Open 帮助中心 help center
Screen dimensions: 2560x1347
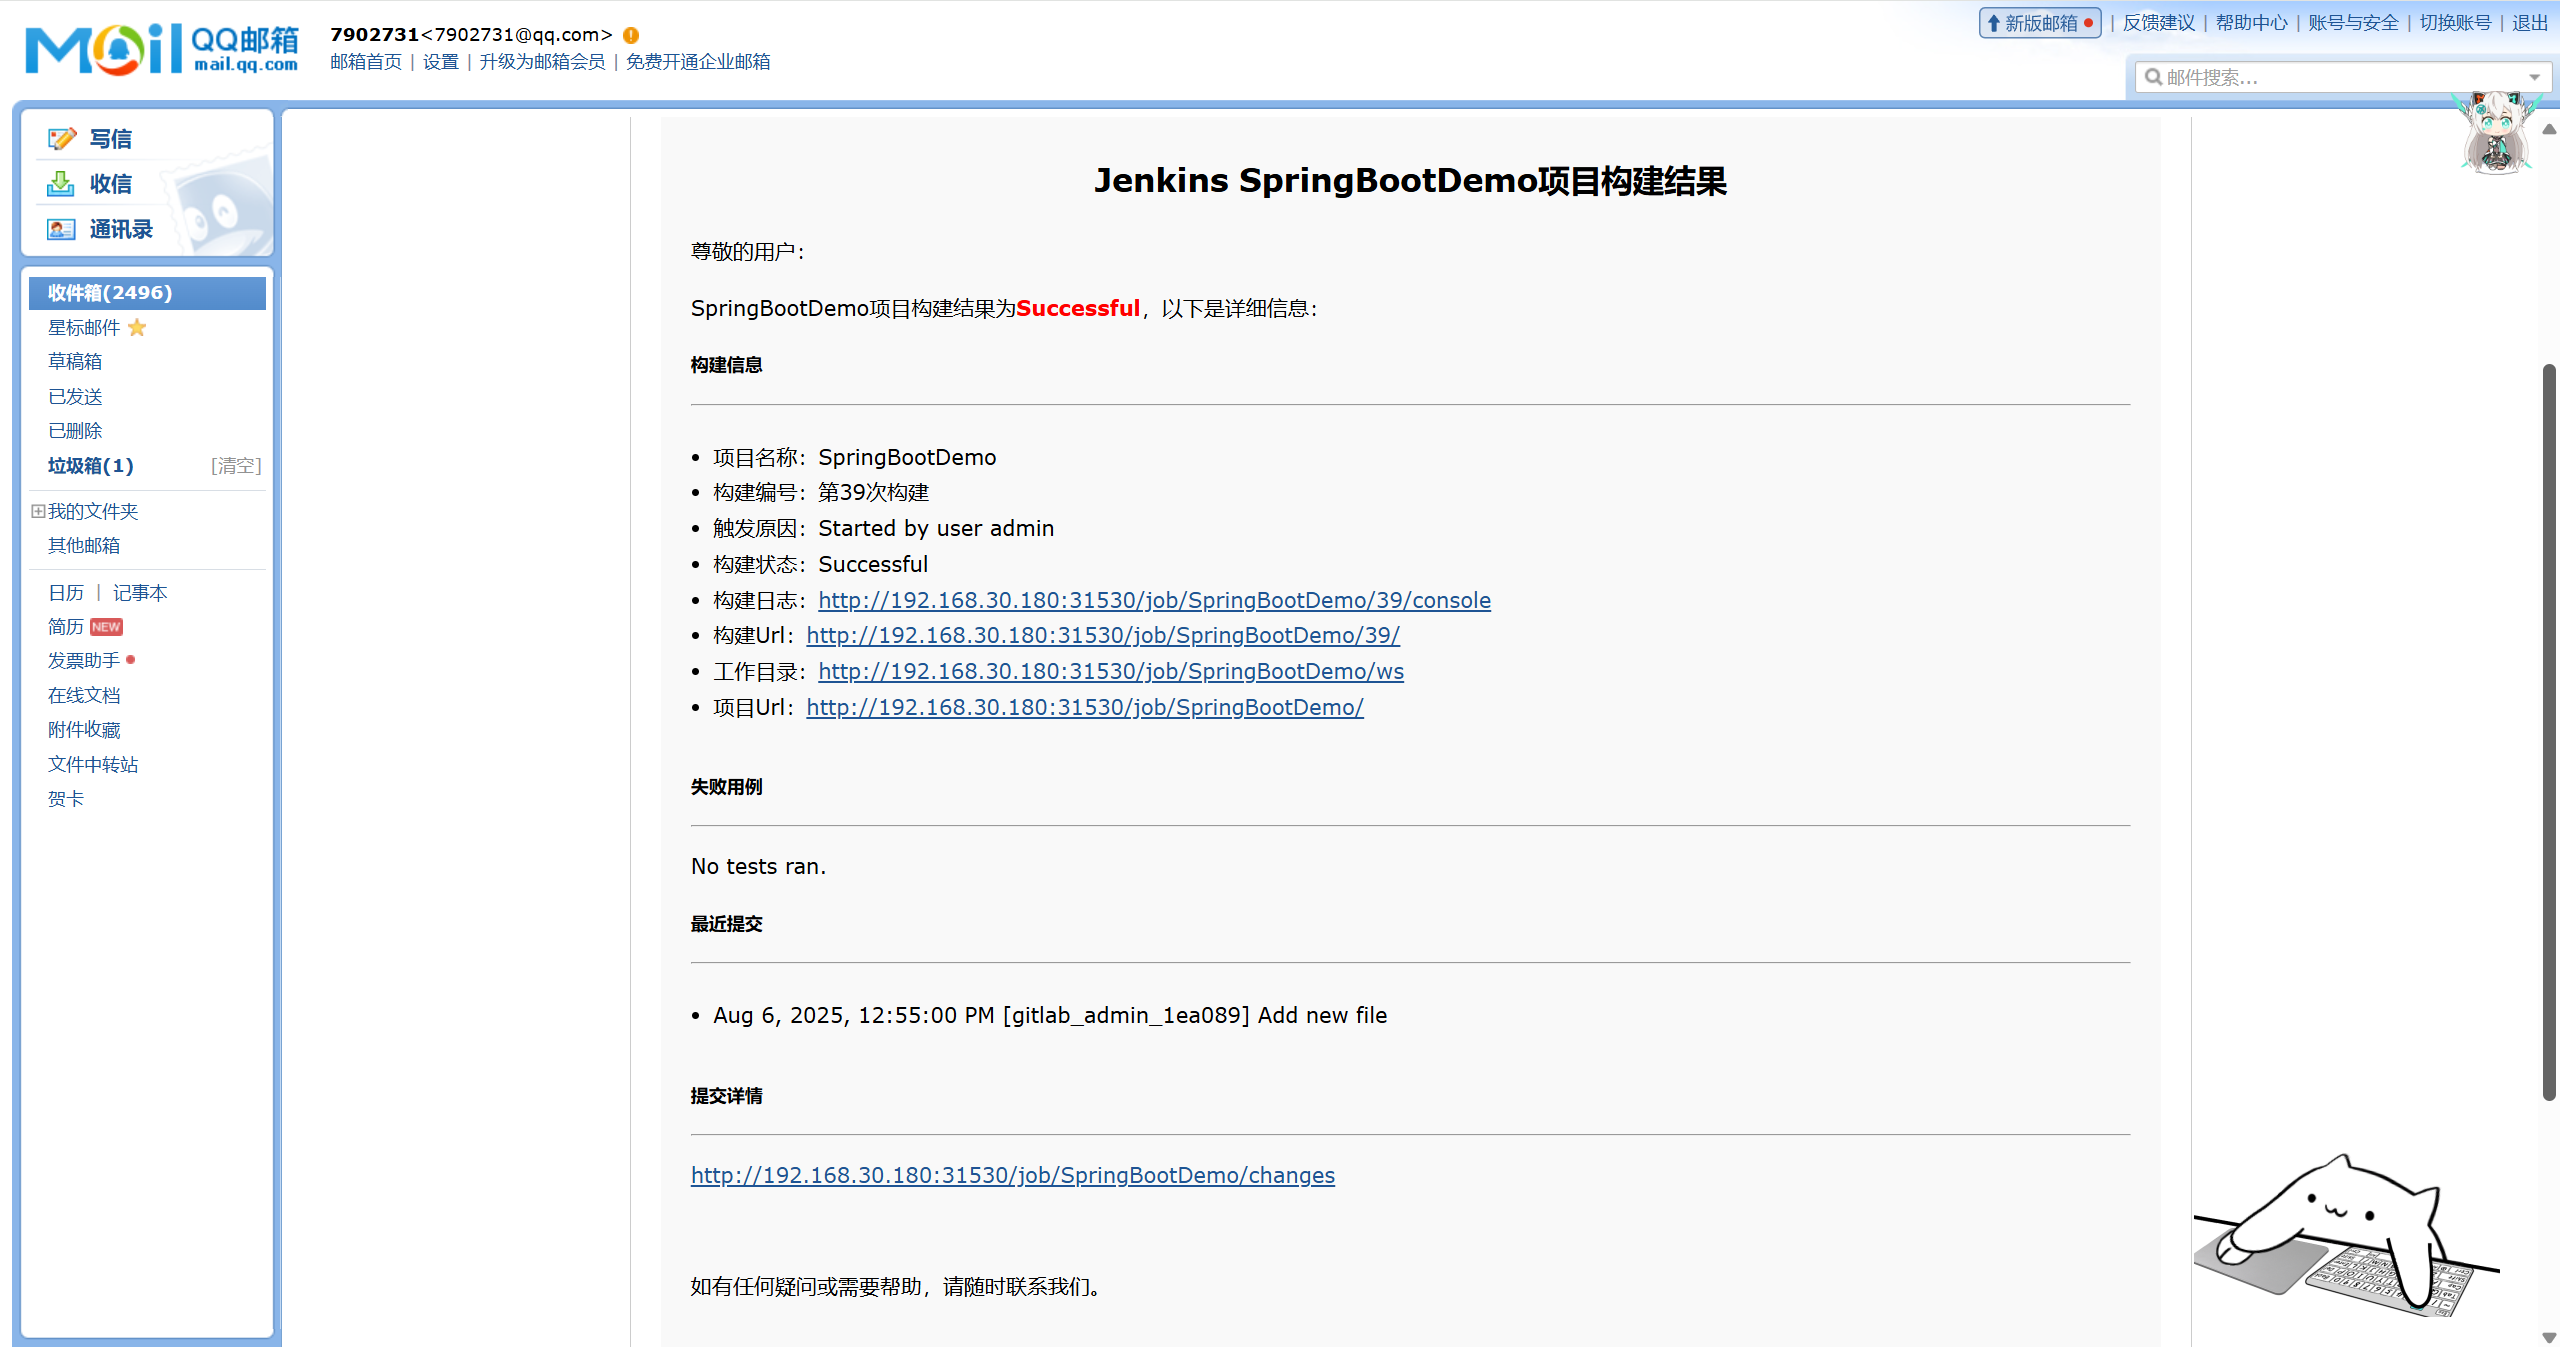click(x=2251, y=23)
